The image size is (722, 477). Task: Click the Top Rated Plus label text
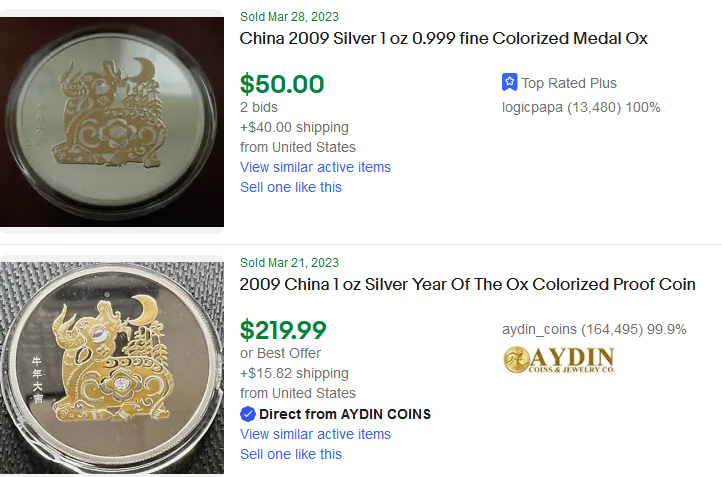click(x=569, y=83)
